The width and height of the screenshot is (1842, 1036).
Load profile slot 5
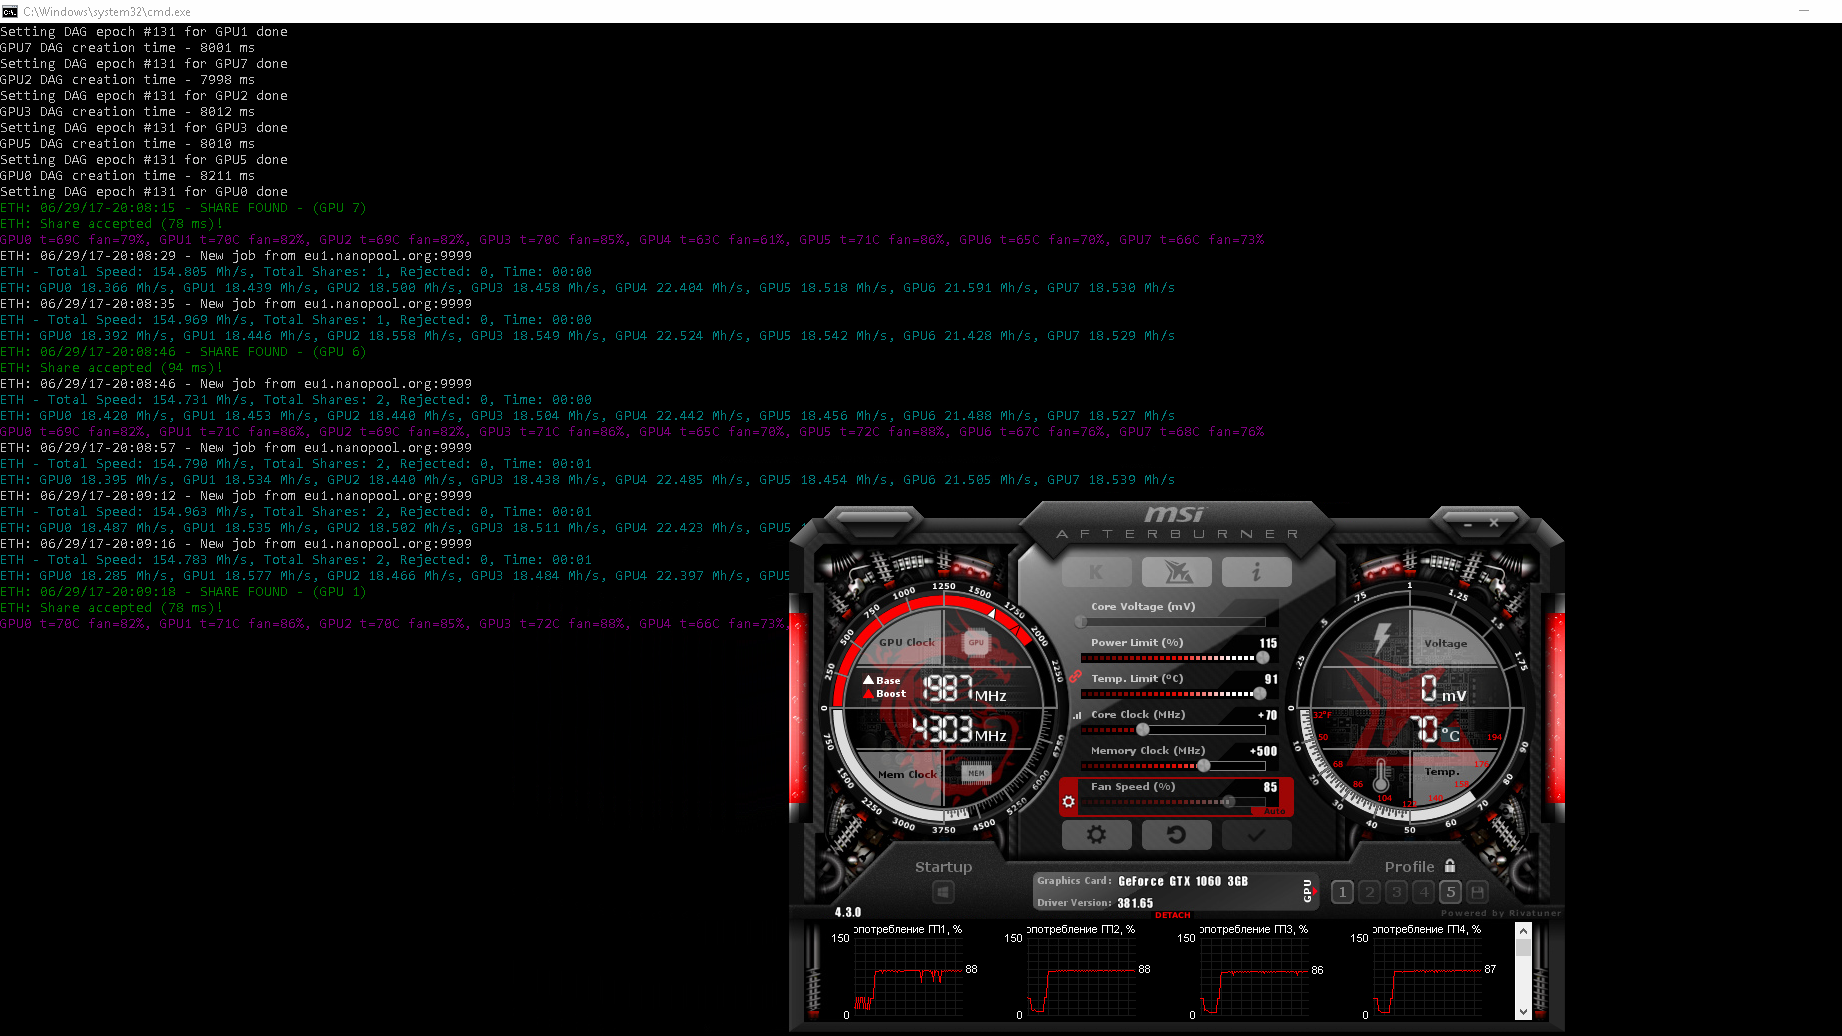(x=1451, y=892)
